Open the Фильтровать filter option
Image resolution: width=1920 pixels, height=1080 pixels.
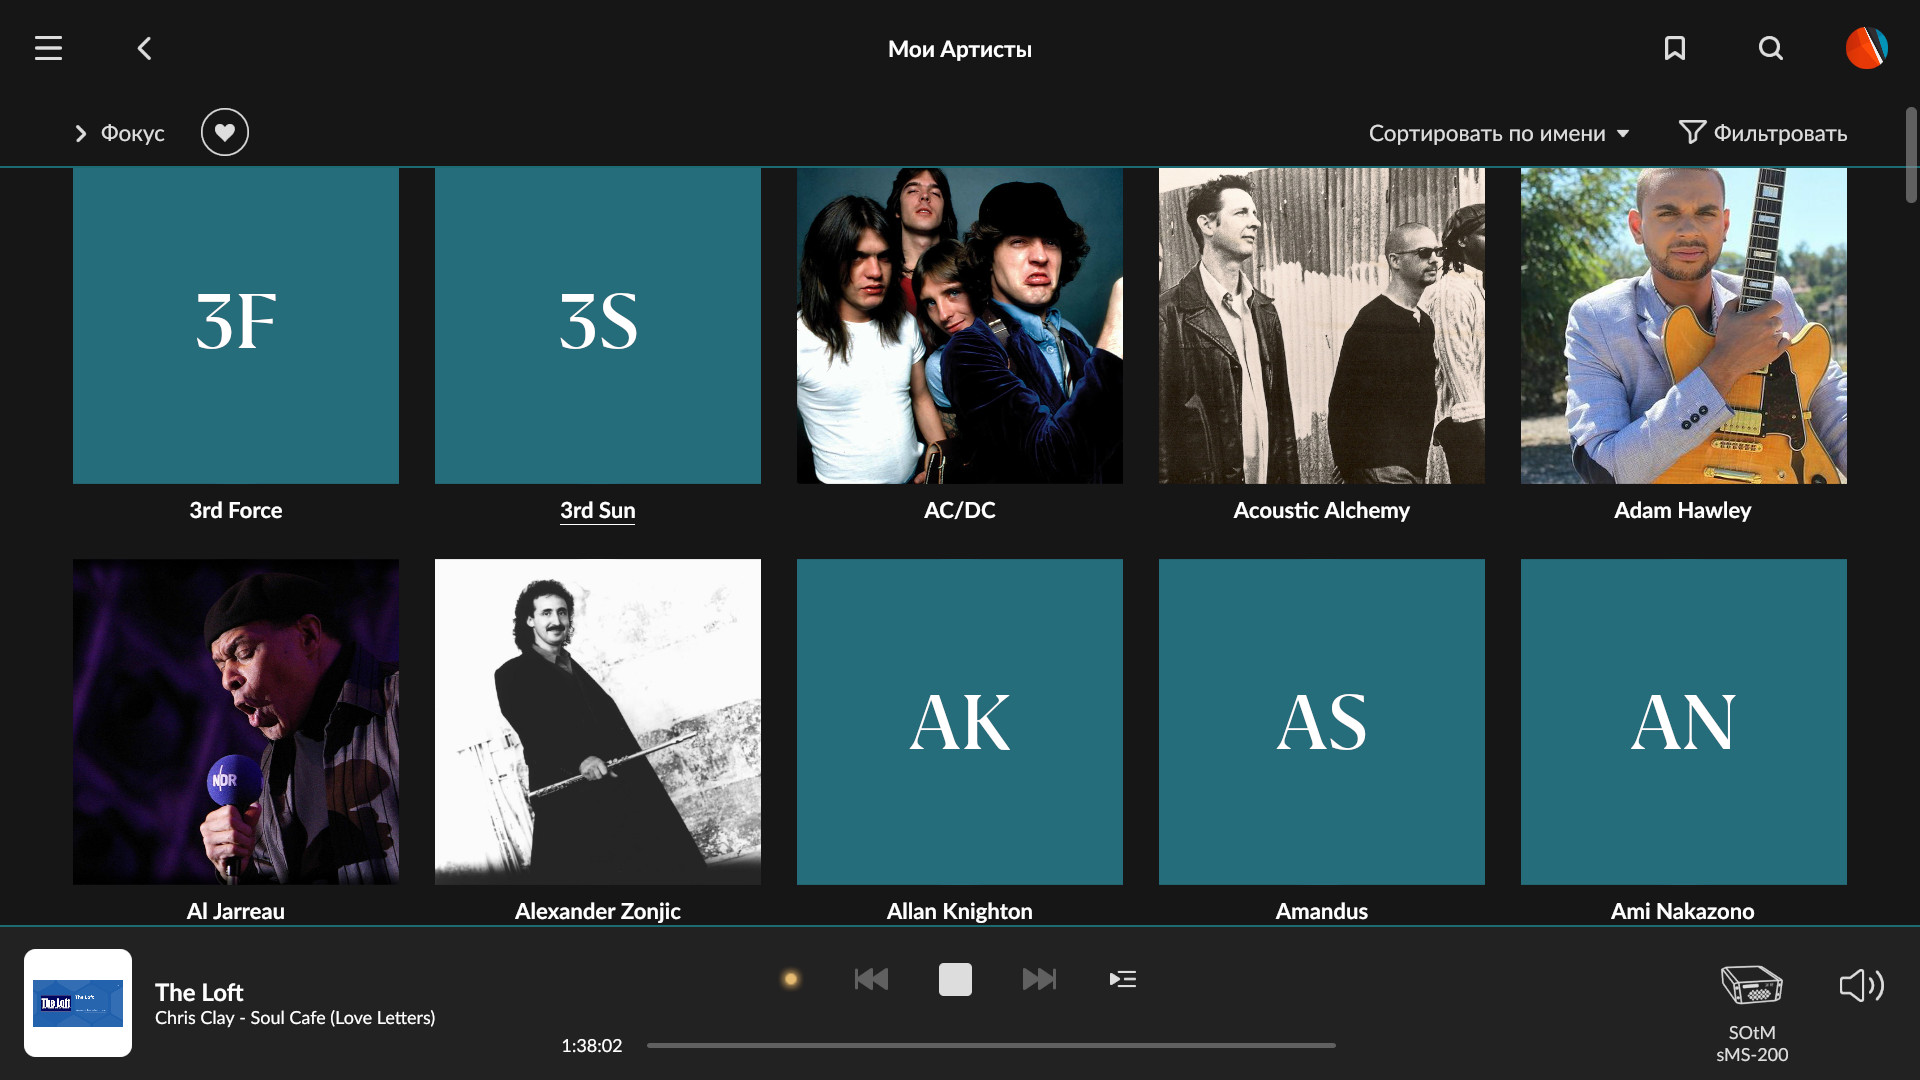[1763, 133]
